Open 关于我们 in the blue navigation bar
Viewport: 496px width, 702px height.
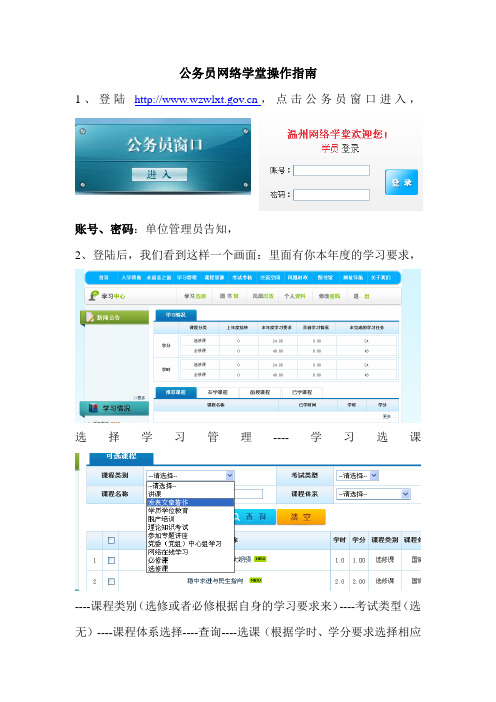381,278
